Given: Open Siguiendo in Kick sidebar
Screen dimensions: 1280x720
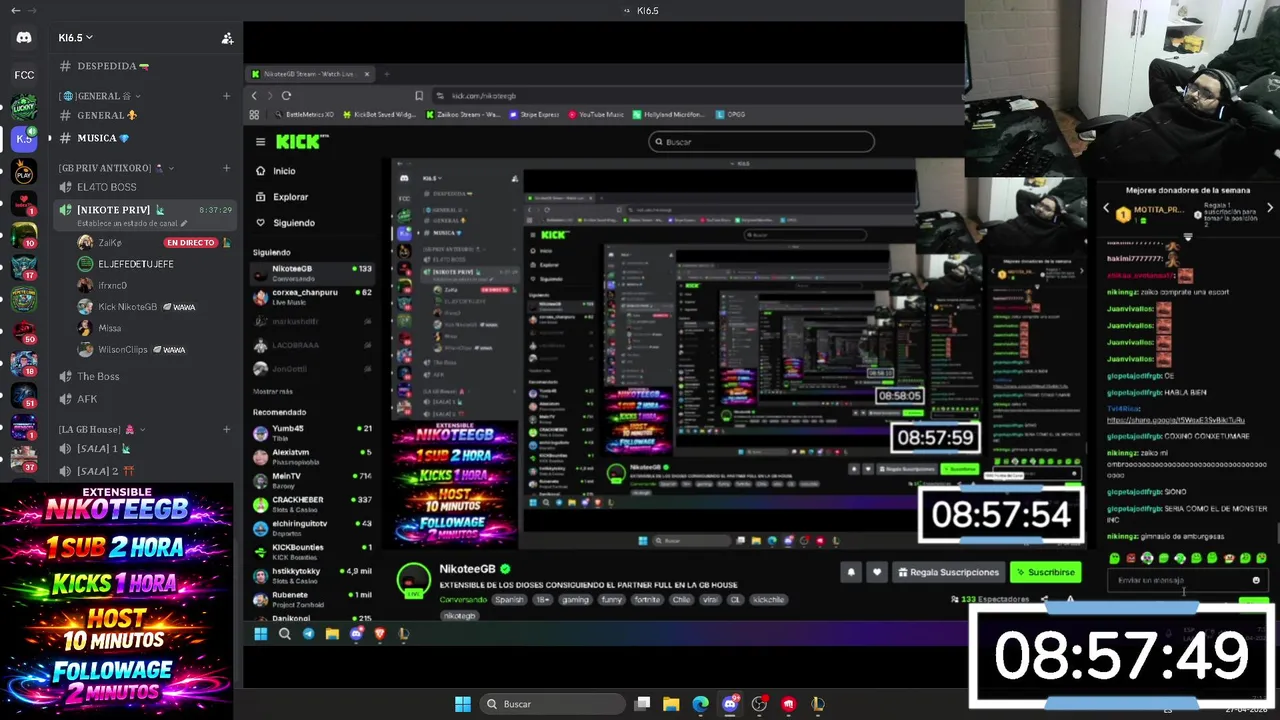Looking at the screenshot, I should 286,223.
